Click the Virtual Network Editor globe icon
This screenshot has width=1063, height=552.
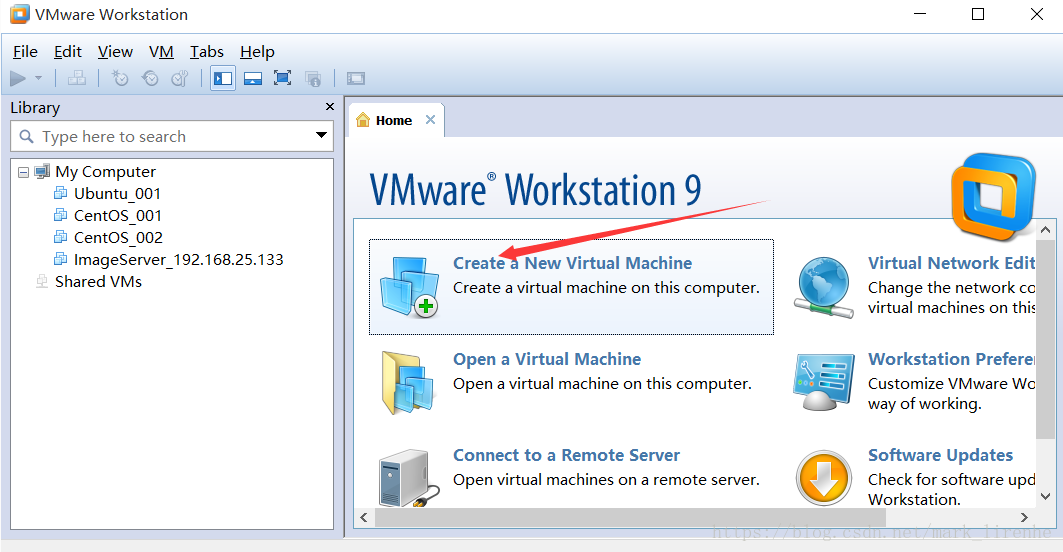click(x=823, y=287)
